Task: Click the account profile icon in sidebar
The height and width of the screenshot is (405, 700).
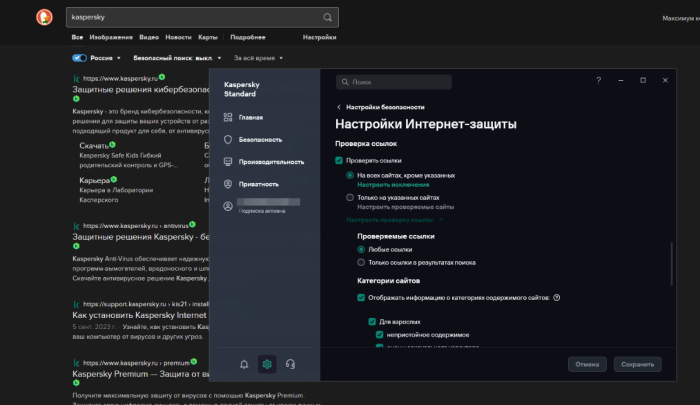Action: point(228,206)
